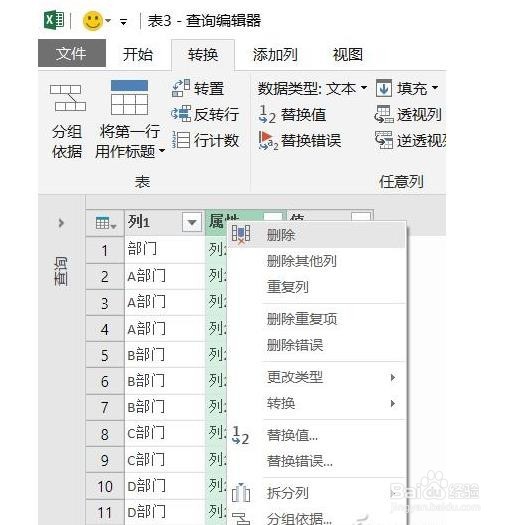Click the 替换值 icon in context menu
The image size is (509, 525).
[x=240, y=436]
